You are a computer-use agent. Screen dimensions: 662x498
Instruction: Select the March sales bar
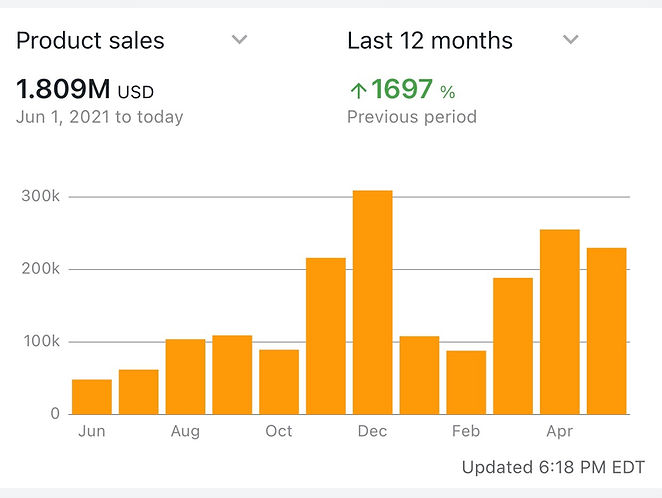pos(513,346)
